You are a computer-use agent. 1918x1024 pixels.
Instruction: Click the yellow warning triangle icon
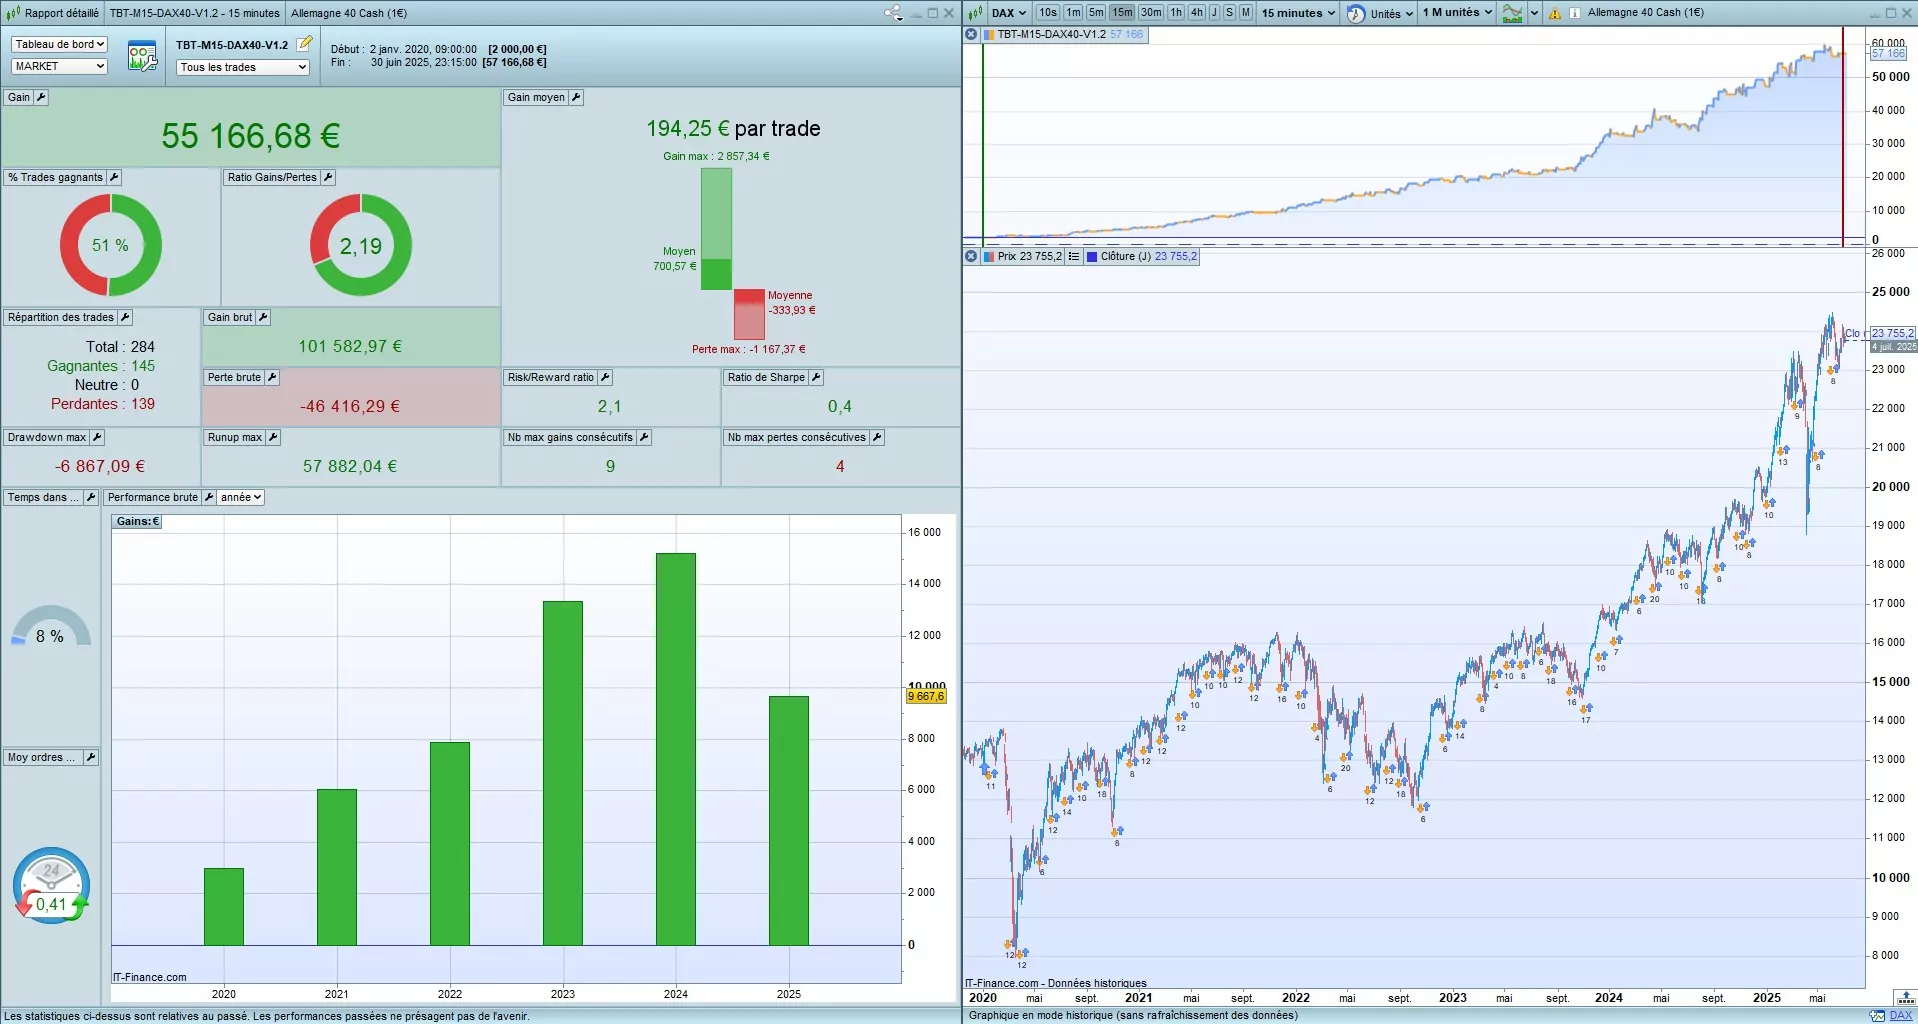[1555, 13]
